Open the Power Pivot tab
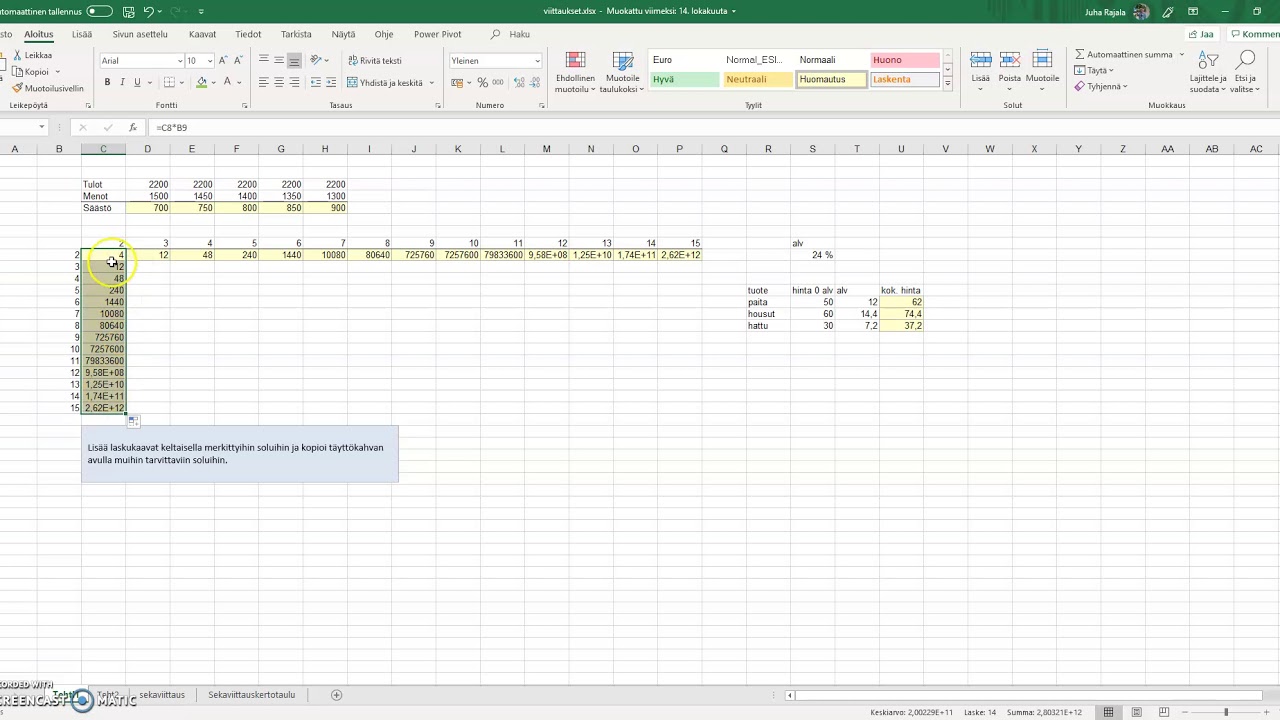Screen dimensions: 1280x720 (437, 34)
